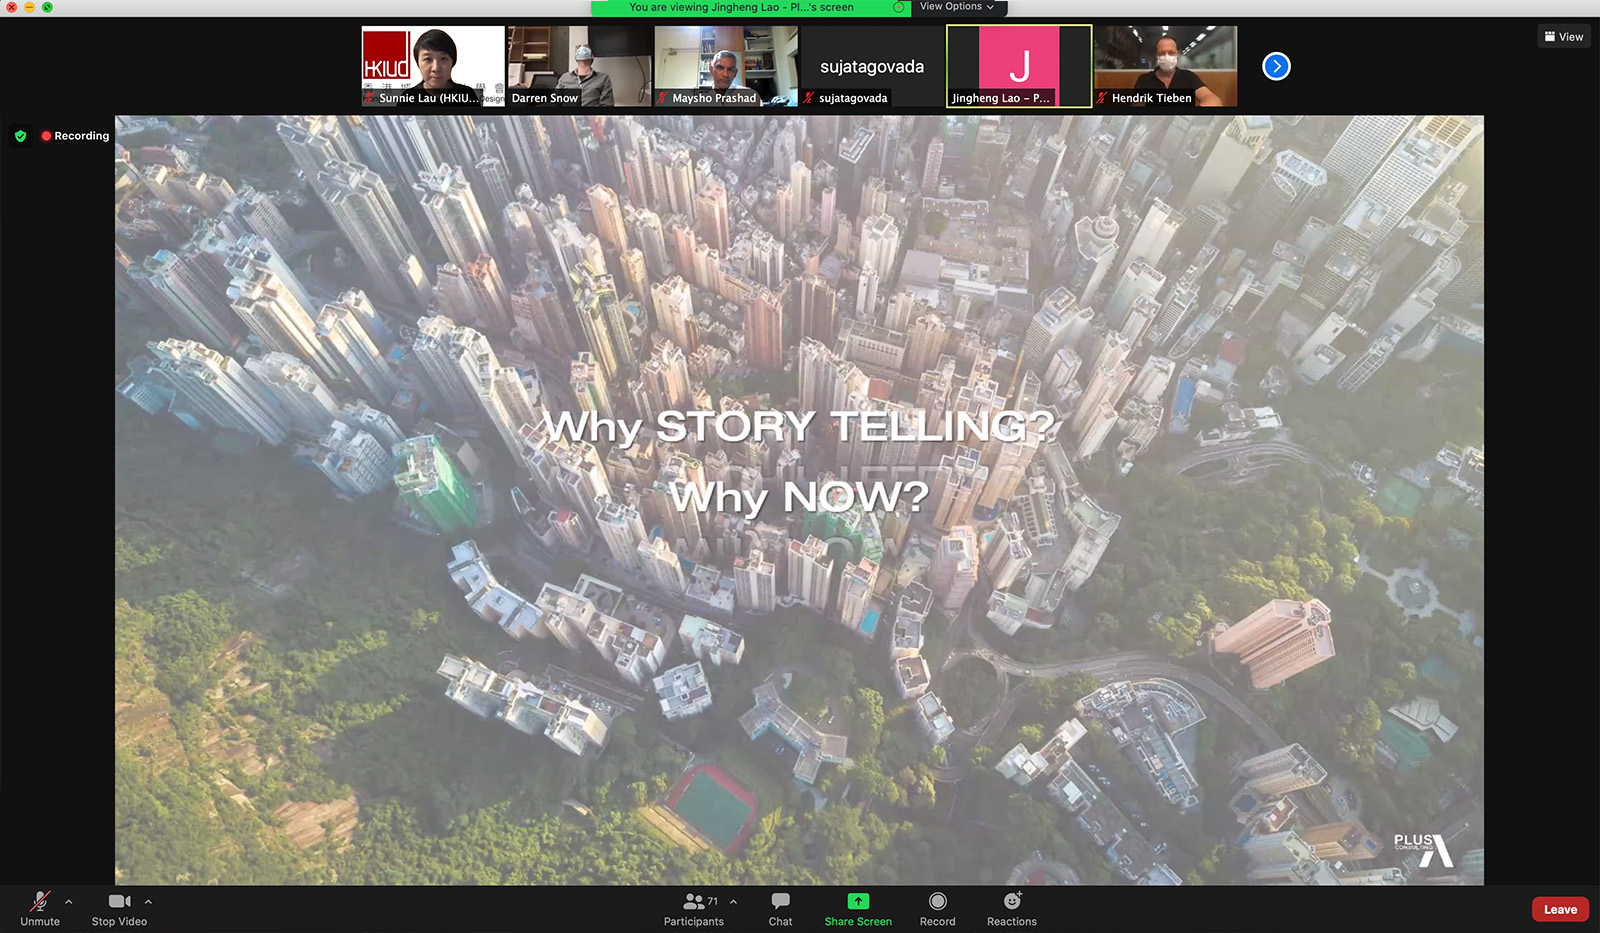Open the View layout menu
The image size is (1600, 933).
pos(1564,37)
